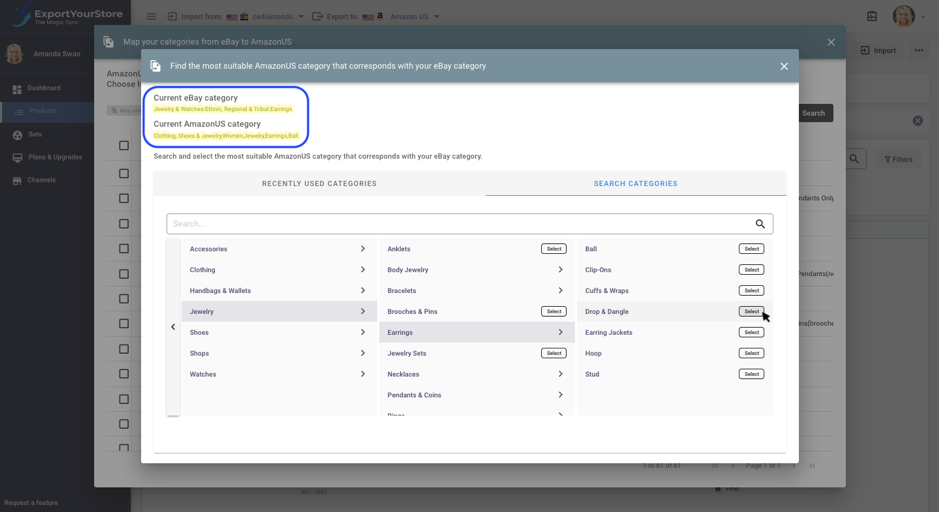The image size is (939, 512).
Task: Select the Earring Jackets category
Action: [752, 332]
